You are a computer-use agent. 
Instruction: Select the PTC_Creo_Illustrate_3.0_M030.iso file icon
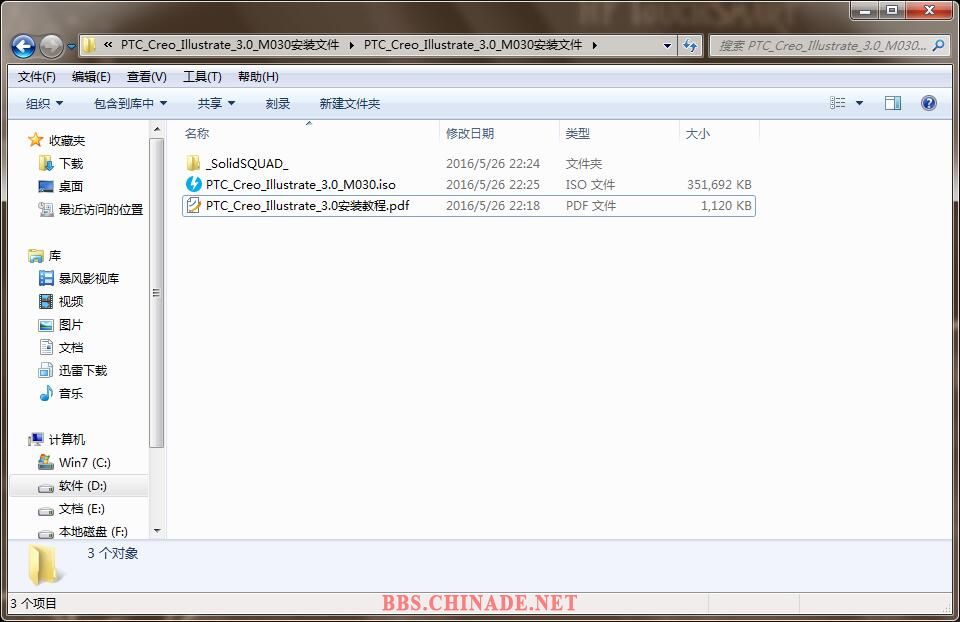pyautogui.click(x=193, y=184)
